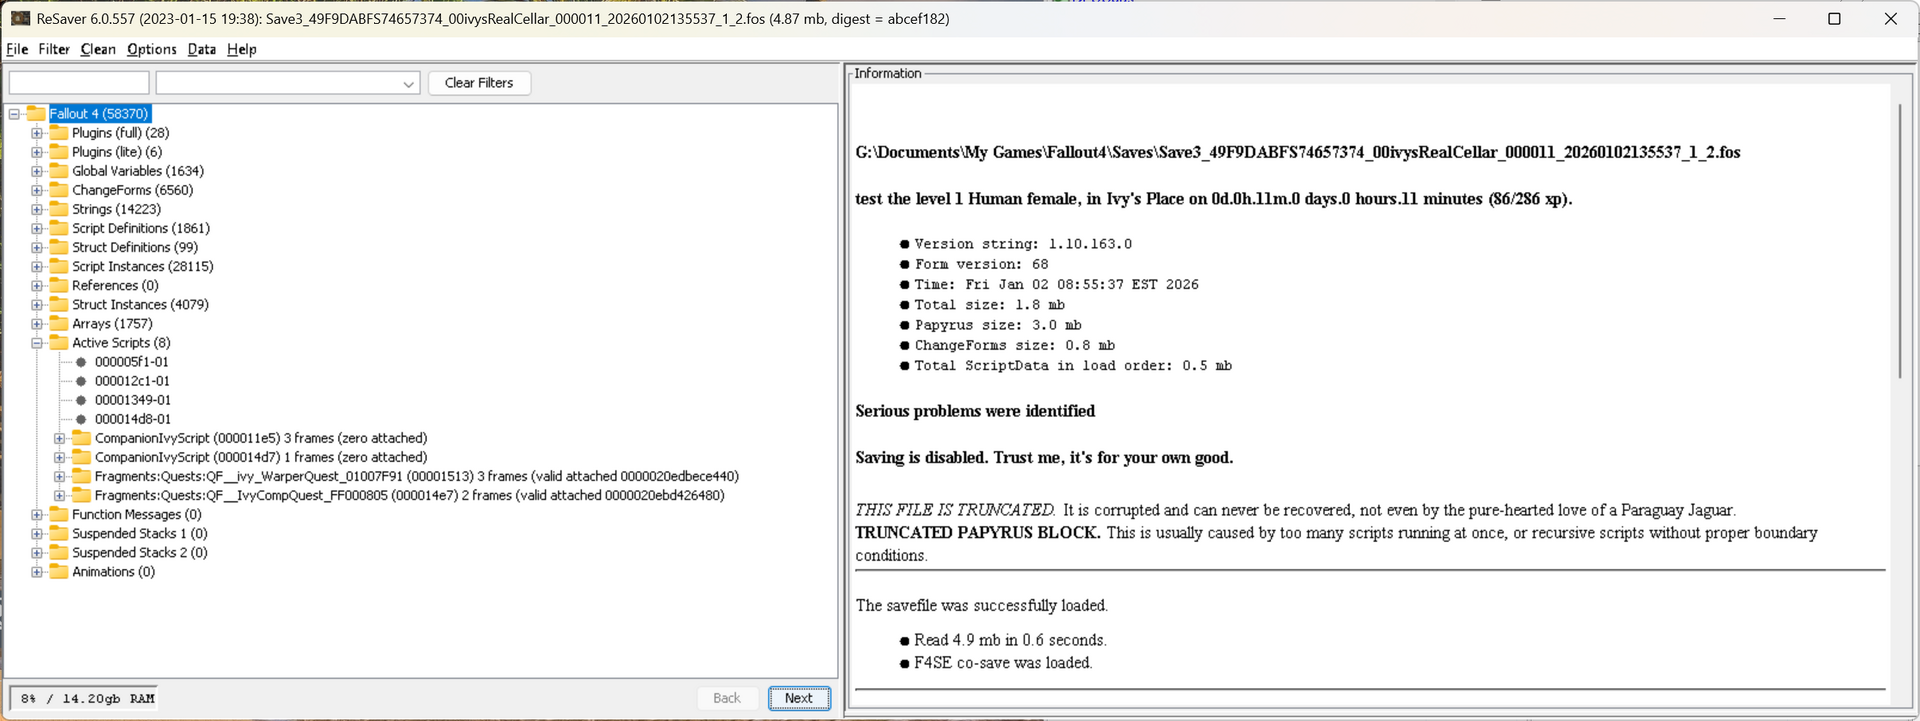Click folder icon of ivy_WarperQuest fragment
1920x721 pixels.
(82, 476)
